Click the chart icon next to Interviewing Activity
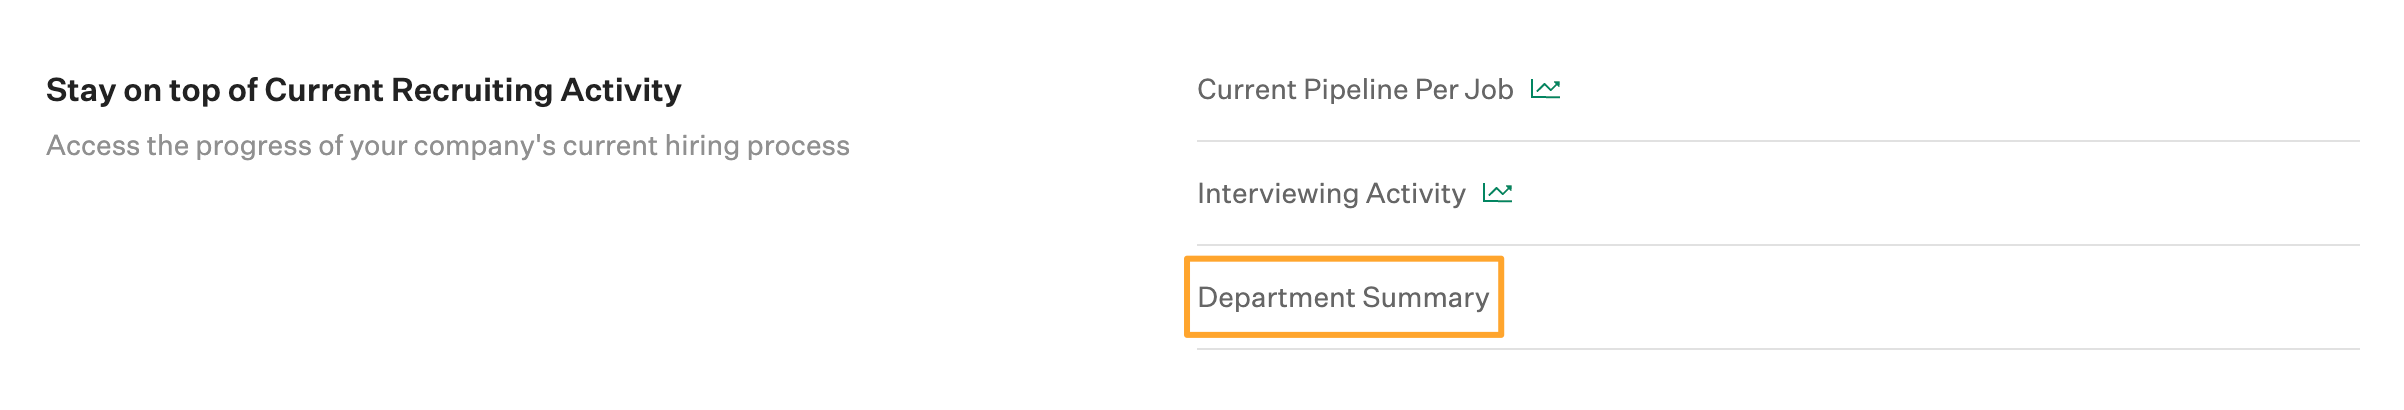The height and width of the screenshot is (410, 2404). [1497, 193]
